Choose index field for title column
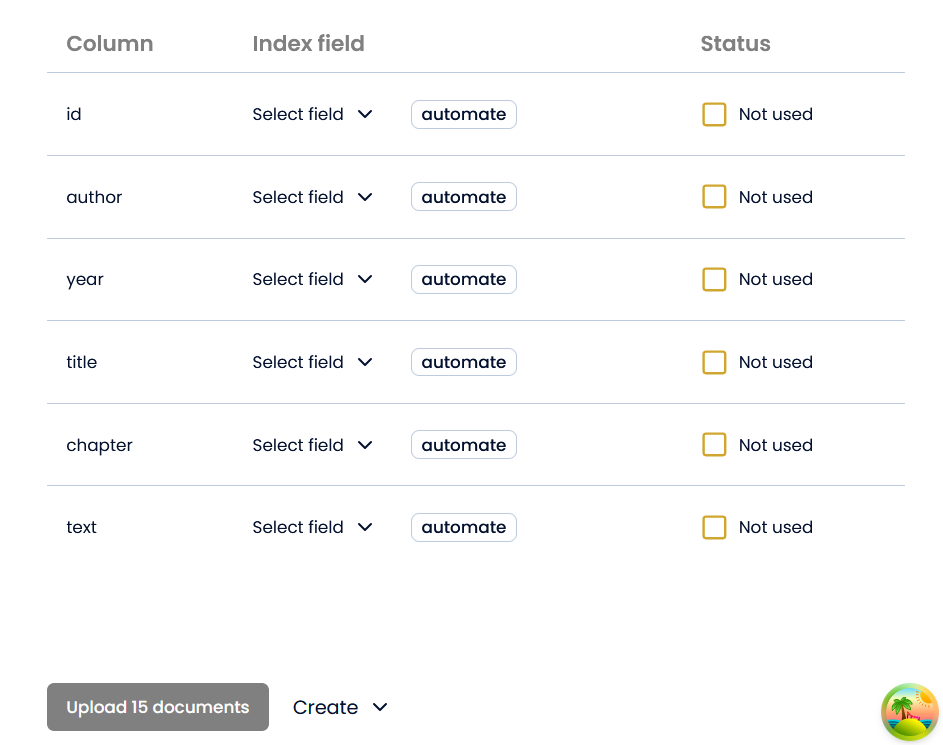This screenshot has height=745, width=943. coord(312,362)
